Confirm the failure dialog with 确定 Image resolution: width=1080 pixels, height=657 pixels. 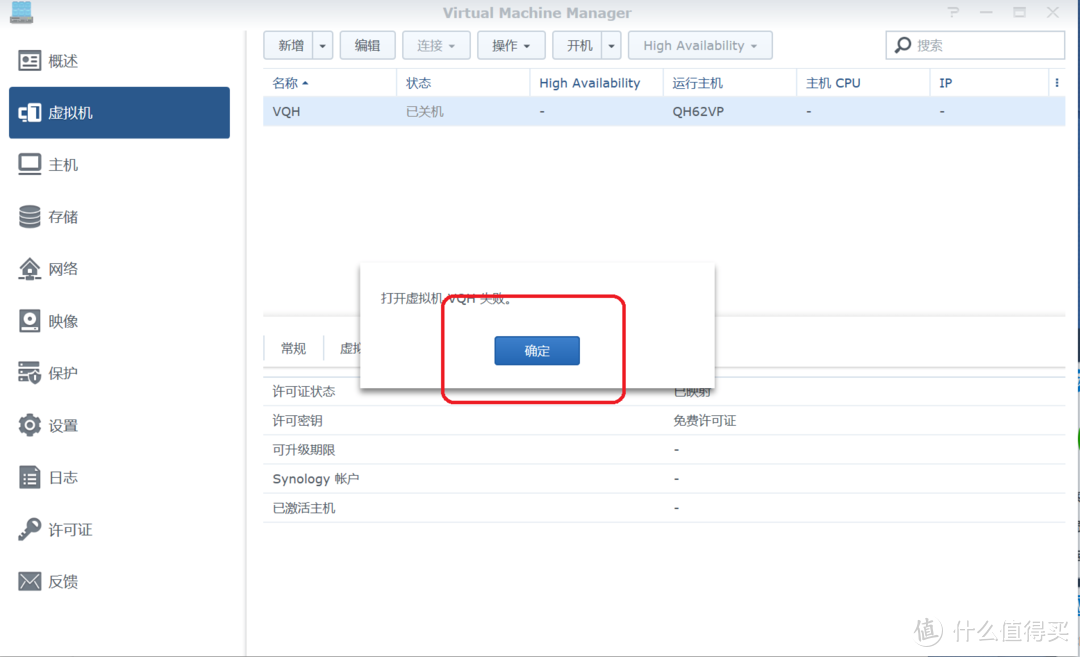tap(537, 351)
